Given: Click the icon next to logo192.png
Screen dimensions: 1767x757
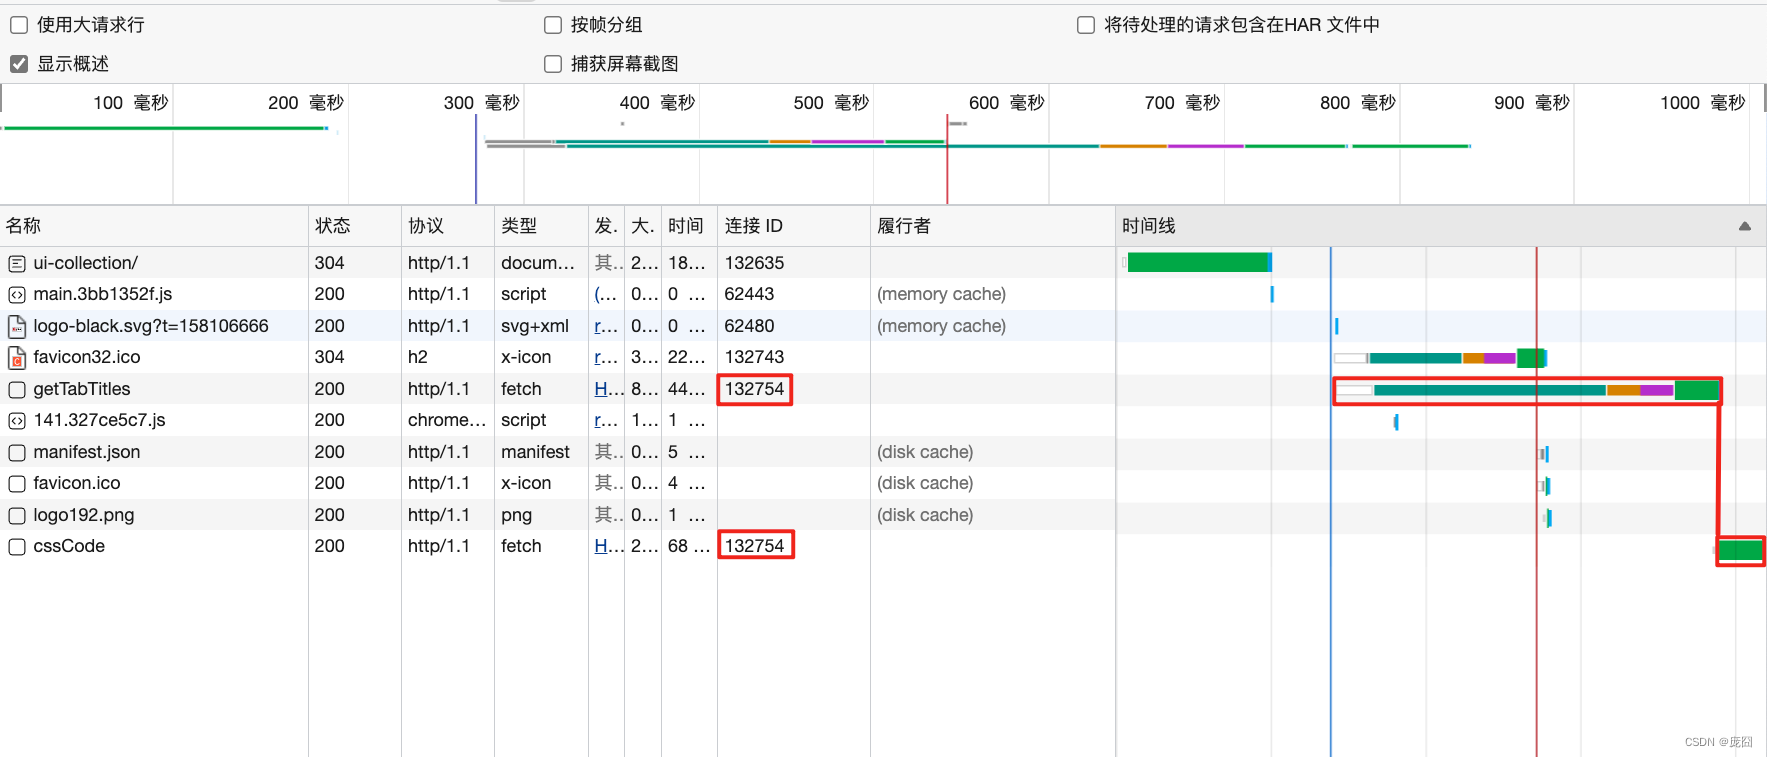Looking at the screenshot, I should [17, 515].
